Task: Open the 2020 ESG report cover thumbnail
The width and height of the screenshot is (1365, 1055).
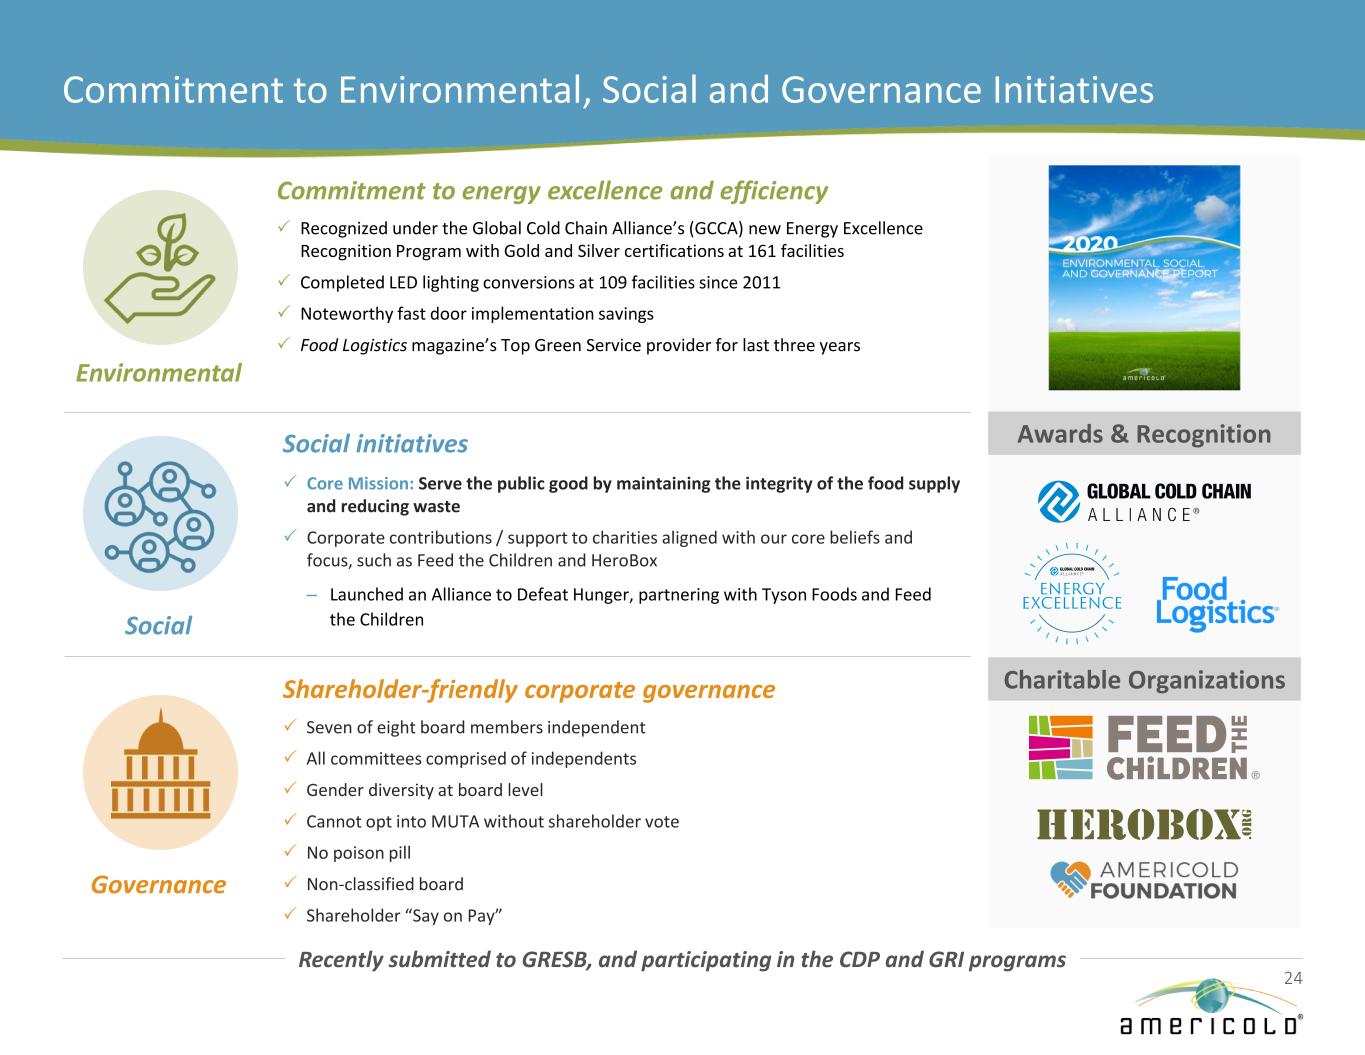Action: click(x=1144, y=277)
